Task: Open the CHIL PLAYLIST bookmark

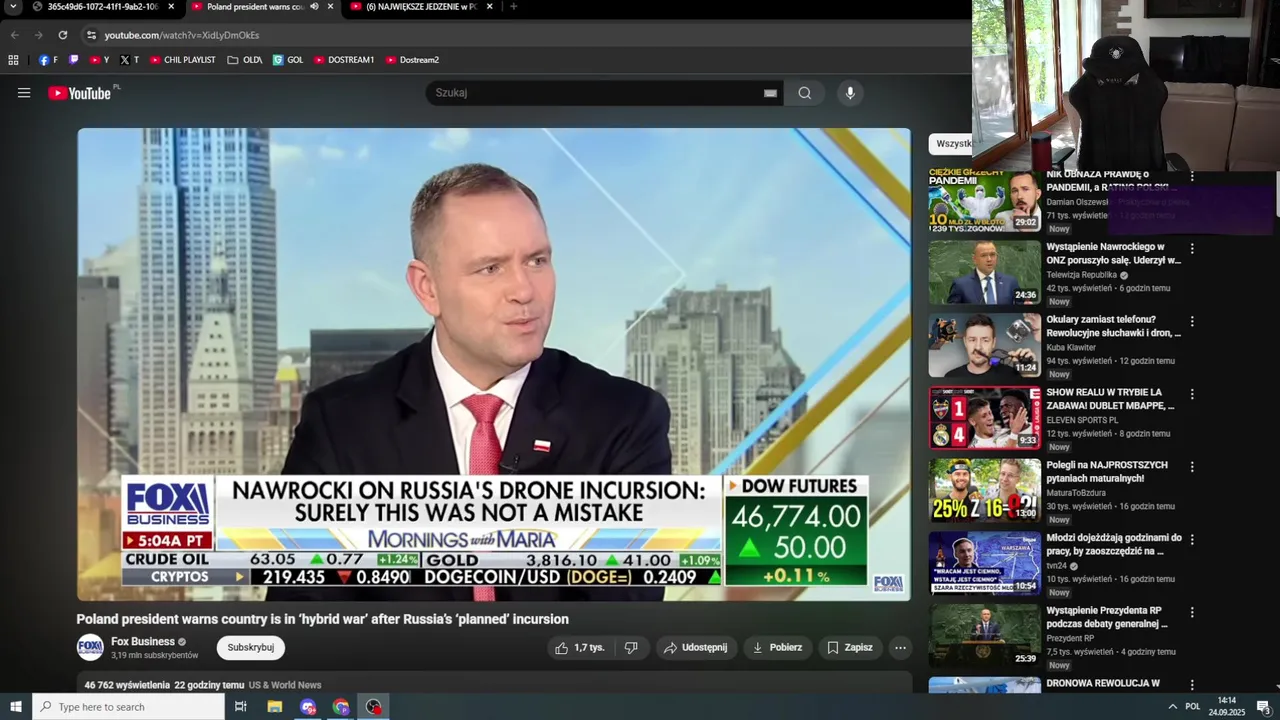Action: [183, 60]
